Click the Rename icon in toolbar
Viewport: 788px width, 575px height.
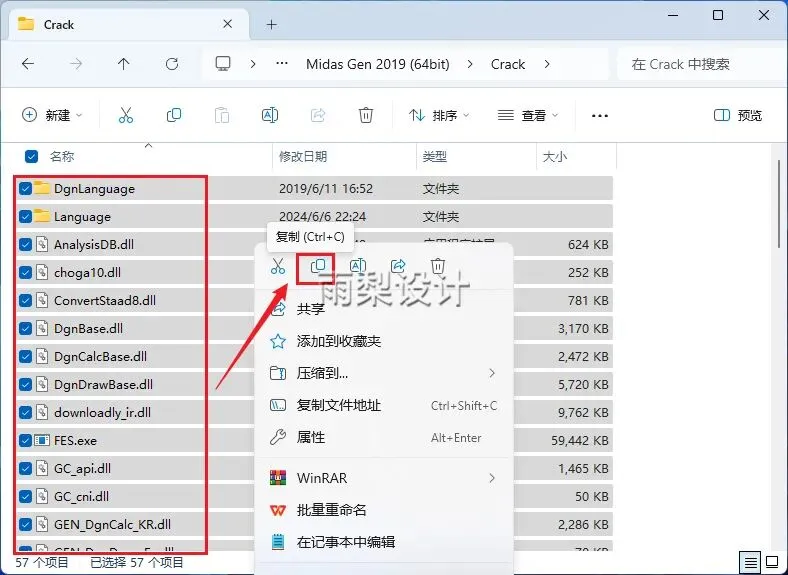point(270,115)
